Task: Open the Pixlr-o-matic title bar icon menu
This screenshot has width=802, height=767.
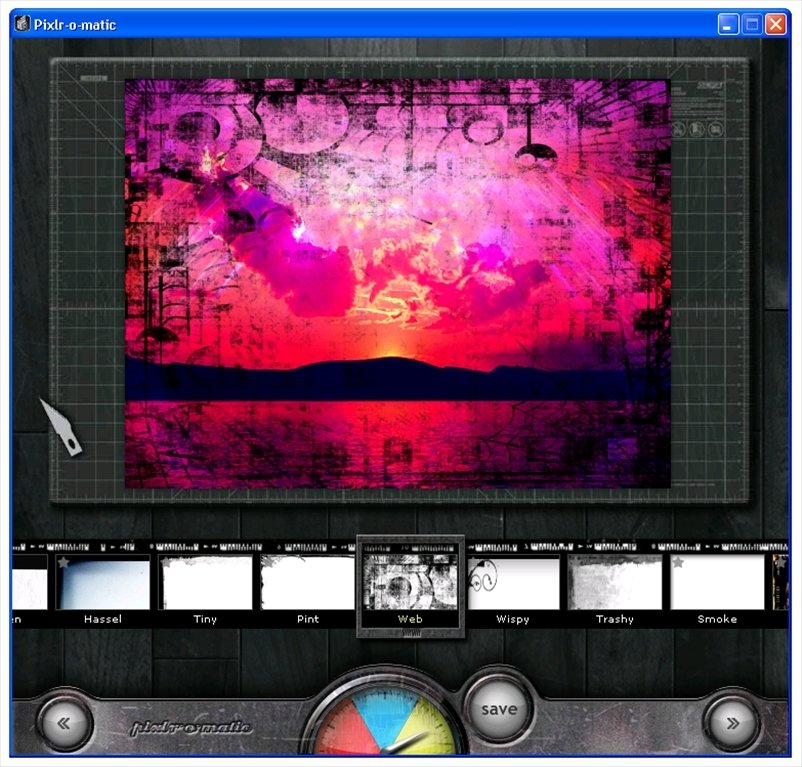Action: tap(21, 24)
